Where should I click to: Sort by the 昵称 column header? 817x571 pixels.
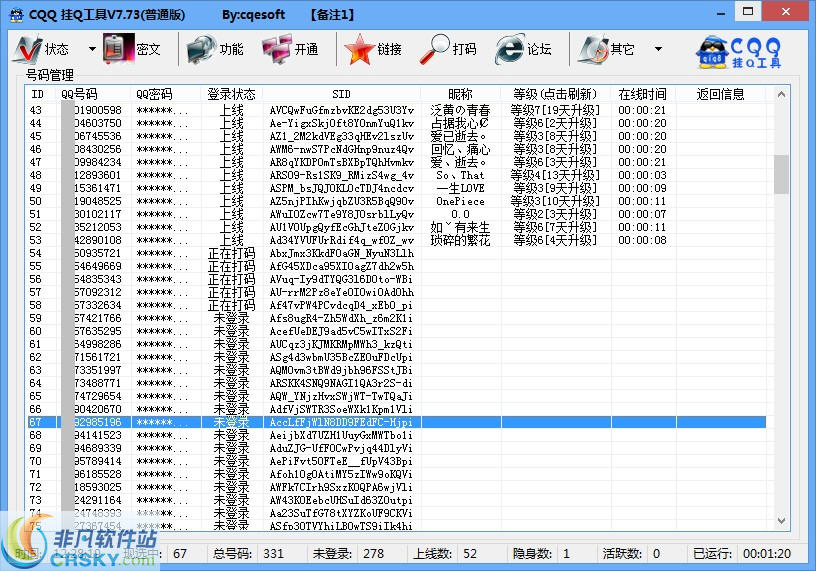coord(461,94)
